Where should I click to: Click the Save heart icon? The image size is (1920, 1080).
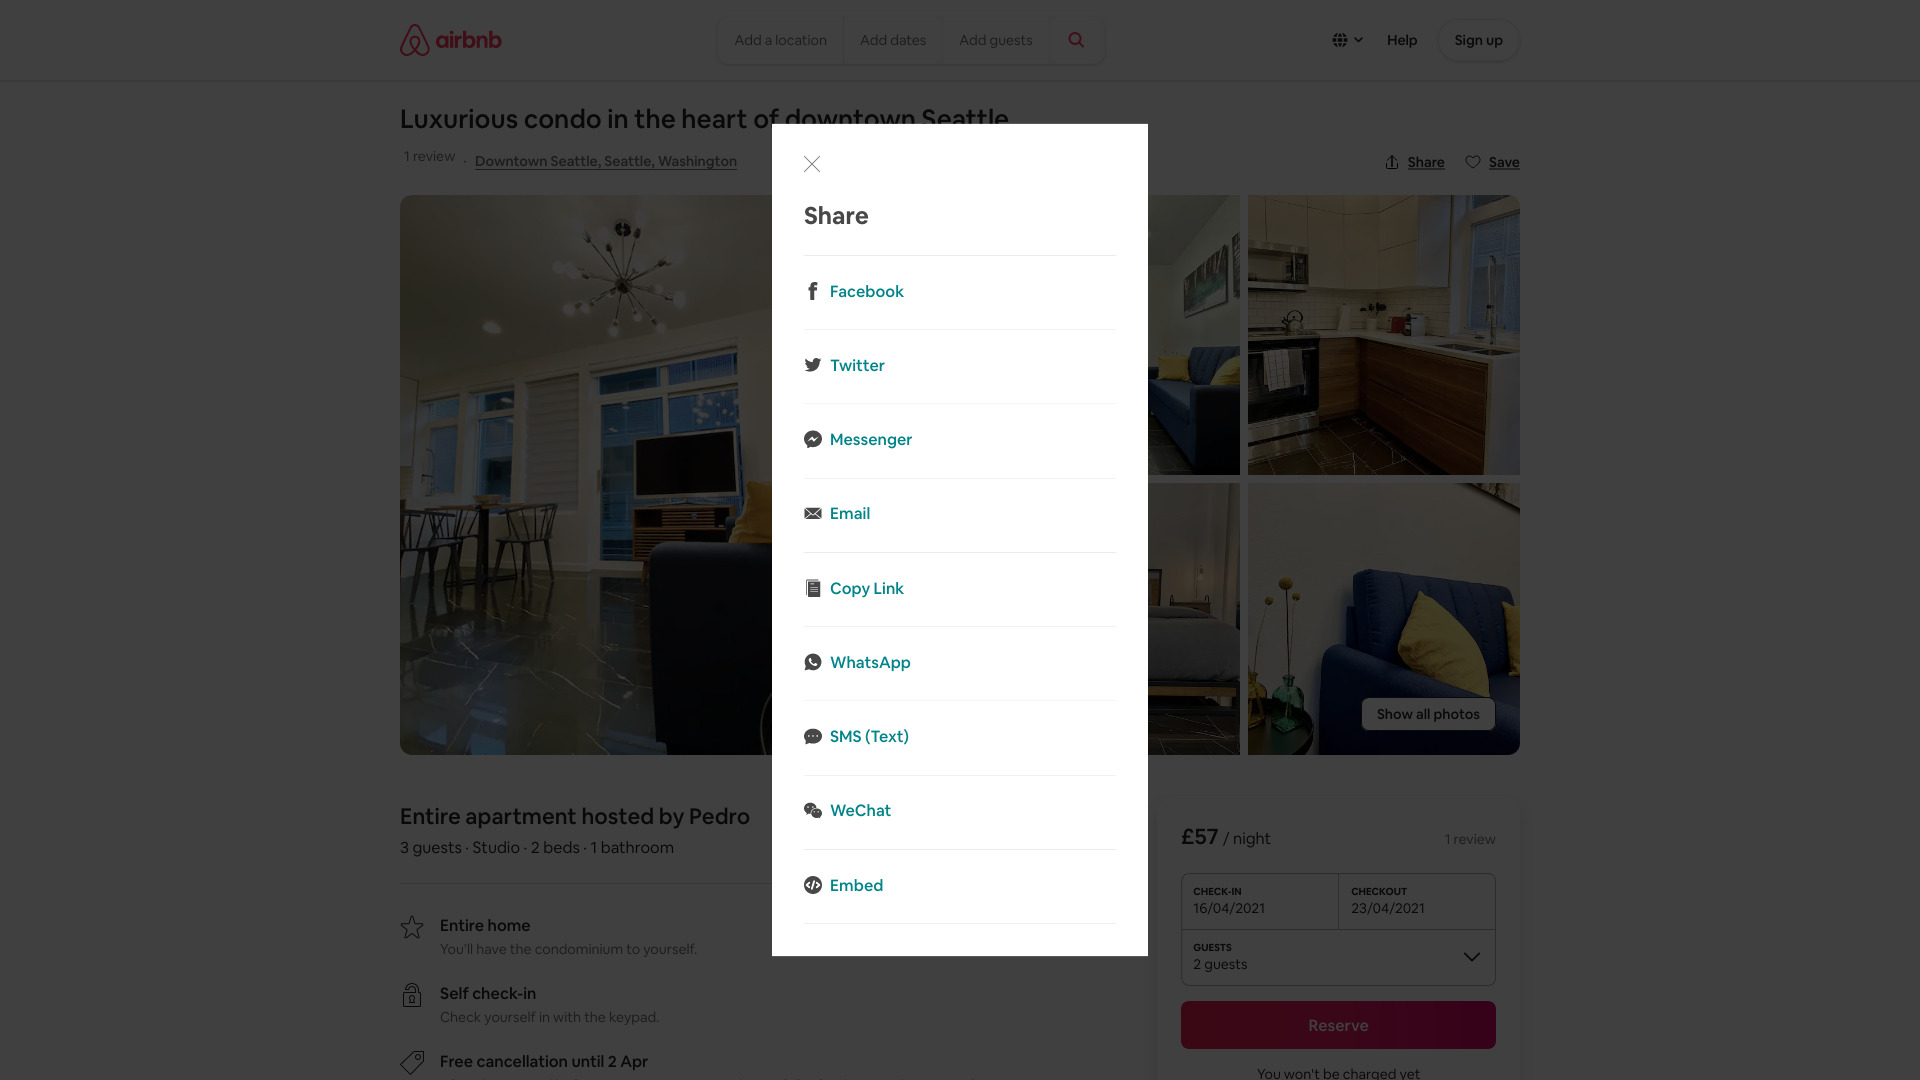(1473, 162)
